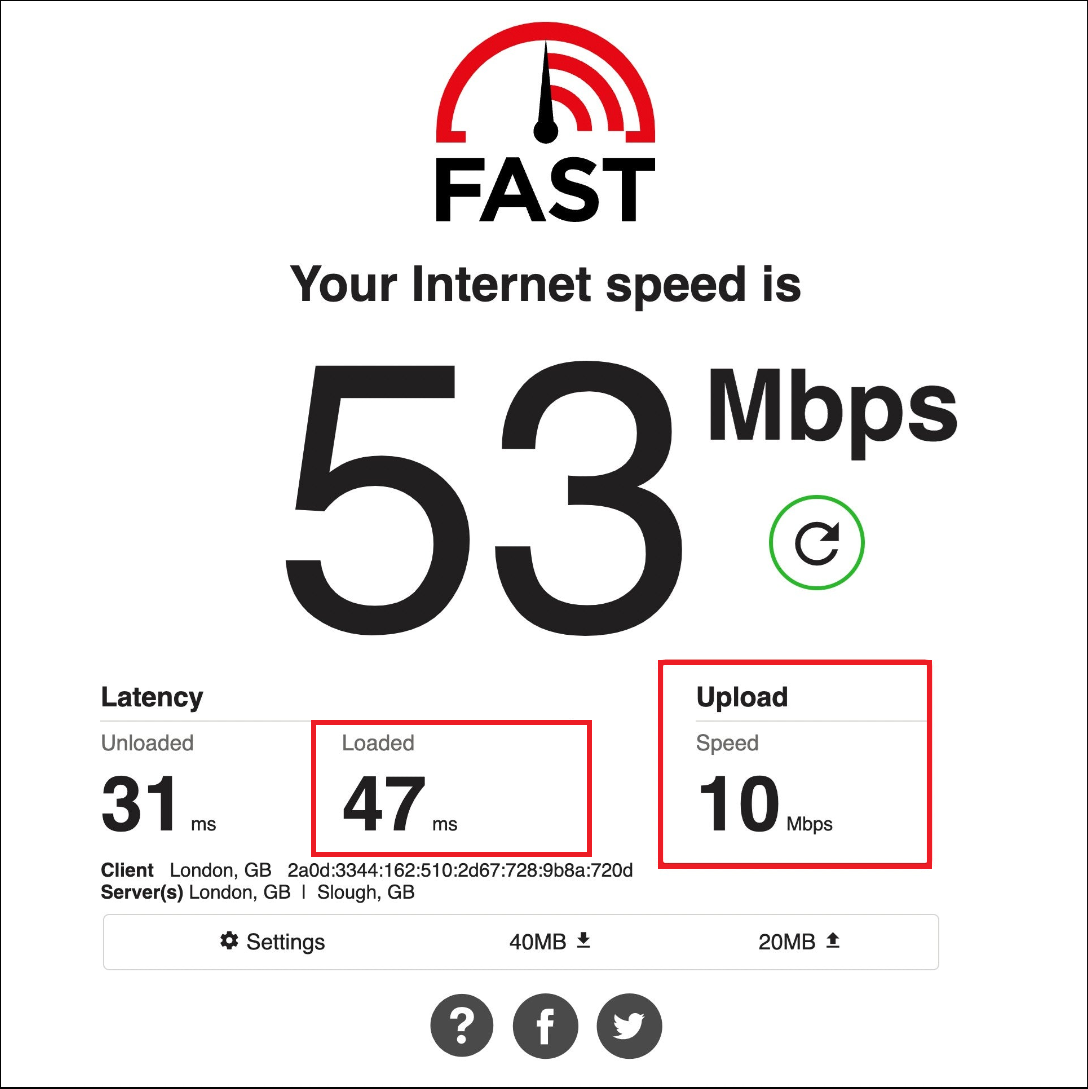Open the help question mark icon

pyautogui.click(x=462, y=1025)
